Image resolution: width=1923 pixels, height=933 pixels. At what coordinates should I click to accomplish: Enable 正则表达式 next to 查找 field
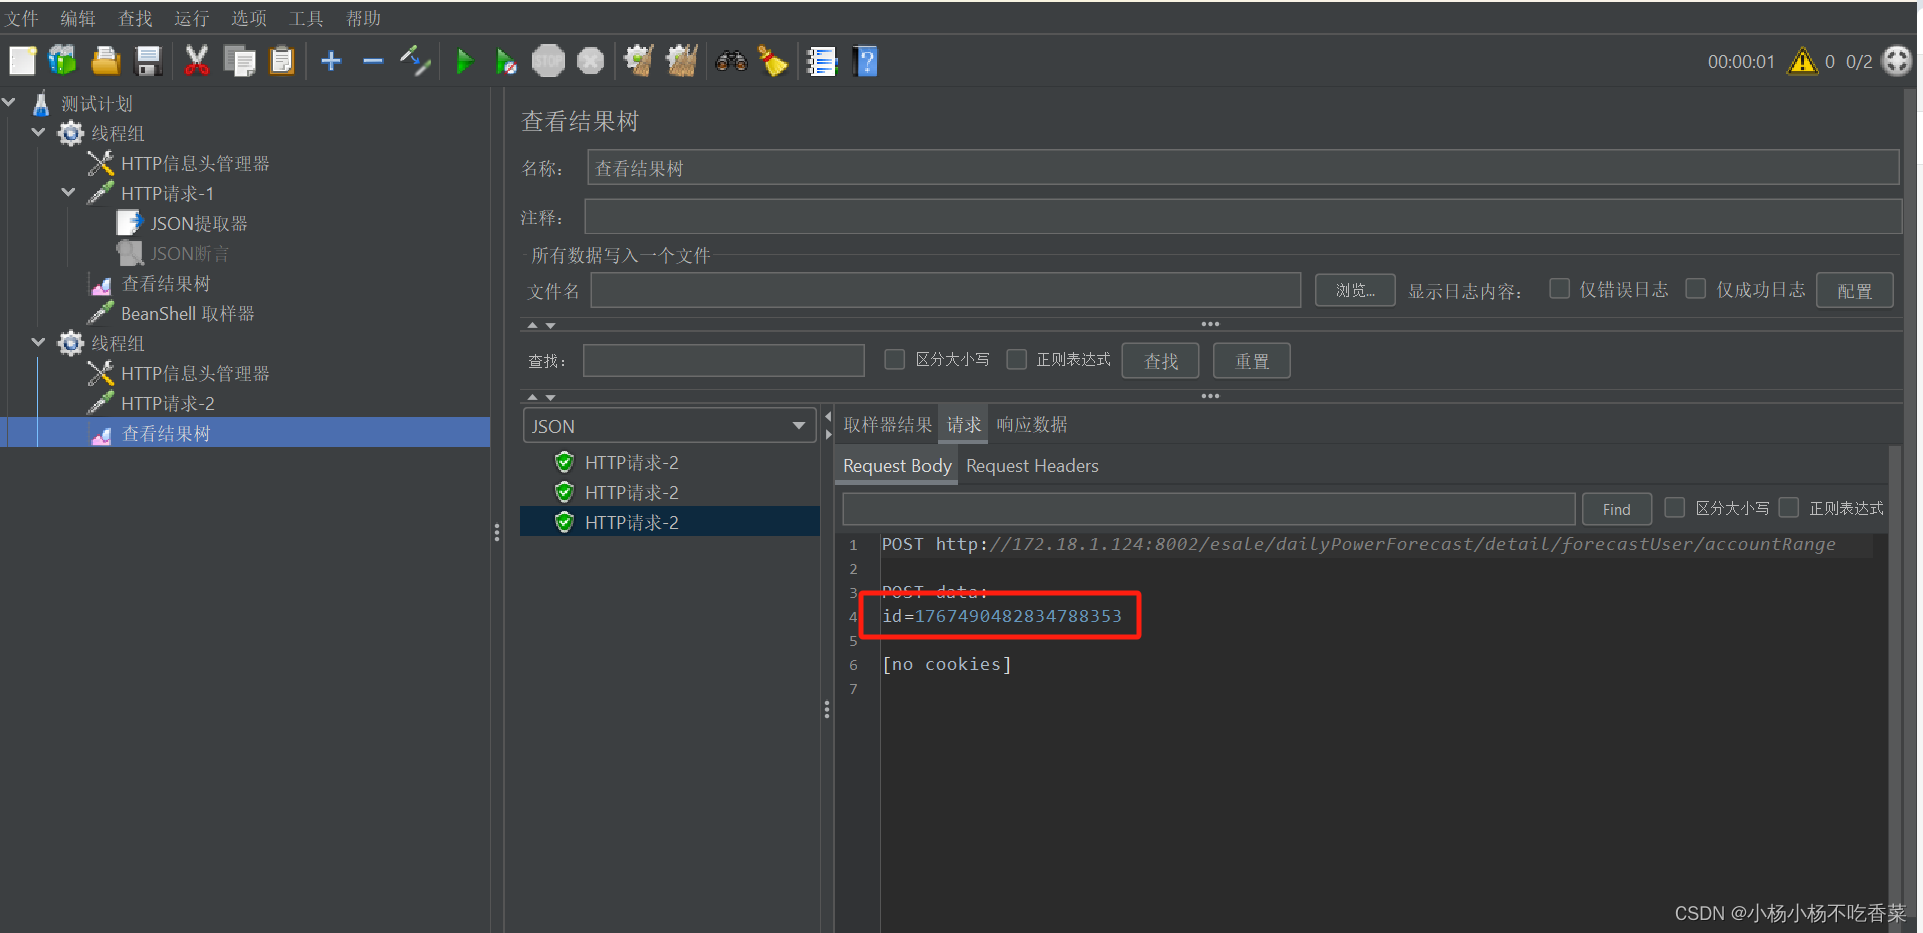tap(1017, 359)
